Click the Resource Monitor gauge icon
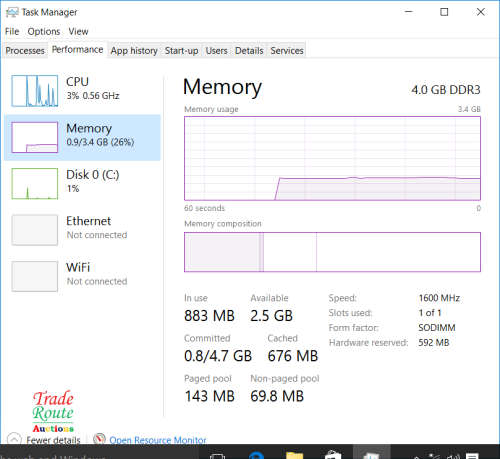 point(99,439)
